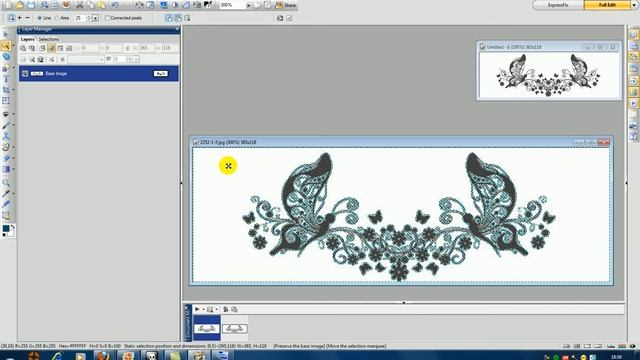The height and width of the screenshot is (360, 640).
Task: Select the Eraser tool
Action: click(x=6, y=158)
